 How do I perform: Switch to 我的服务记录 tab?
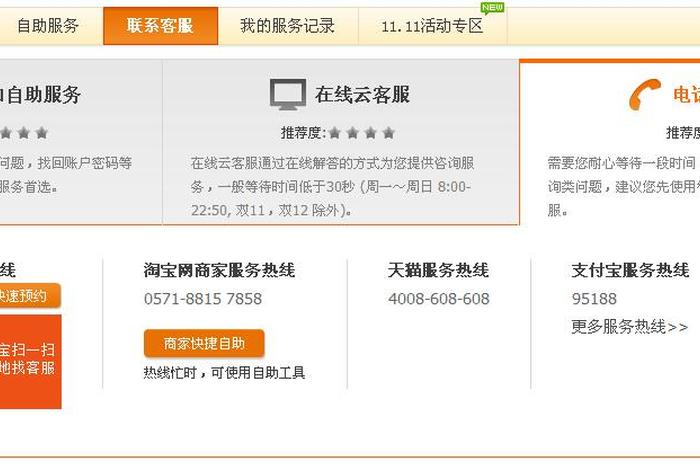288,26
